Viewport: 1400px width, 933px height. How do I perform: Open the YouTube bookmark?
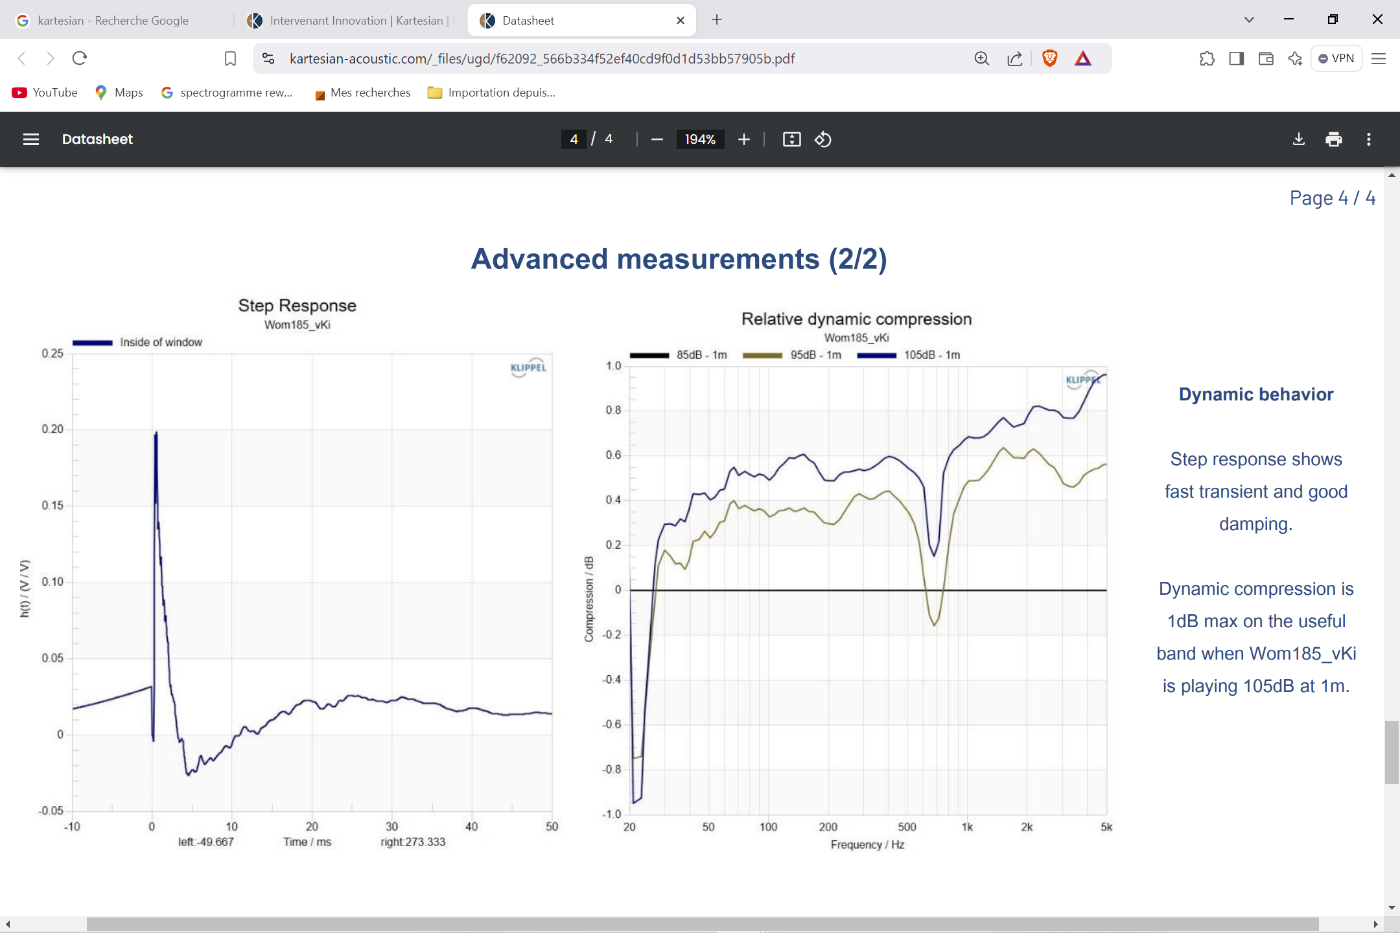pos(45,92)
